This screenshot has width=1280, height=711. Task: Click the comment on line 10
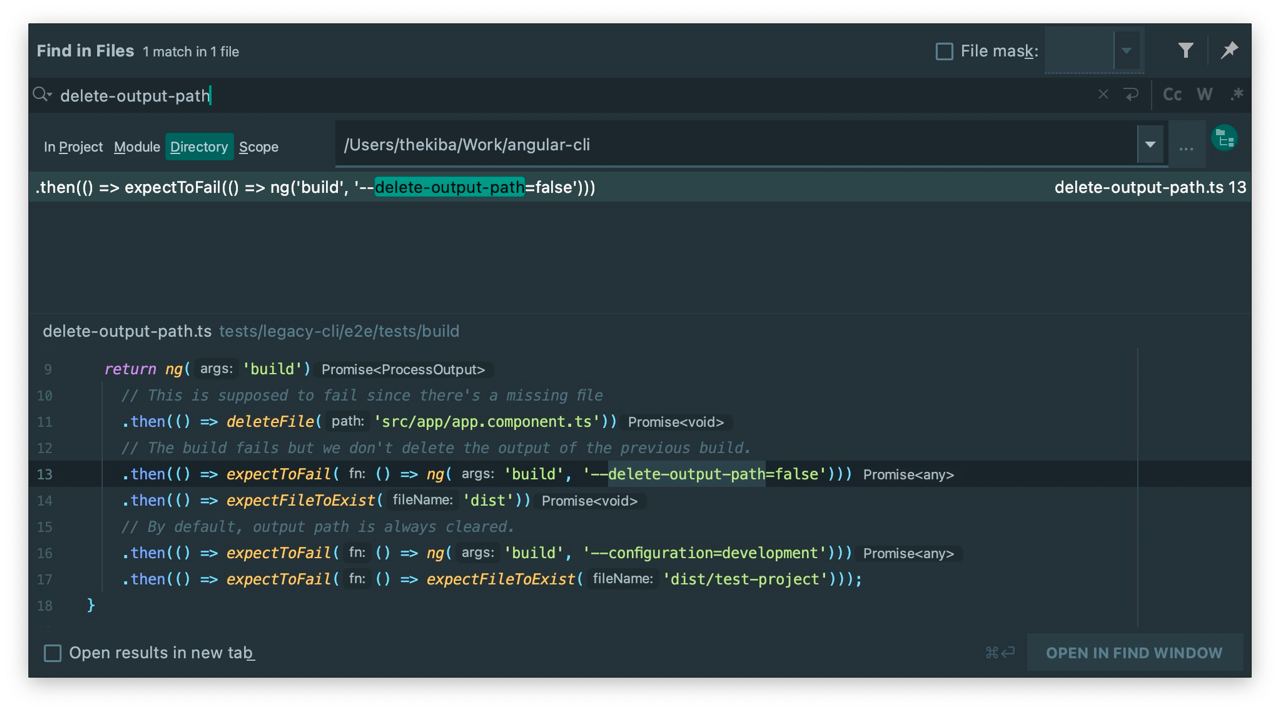point(362,396)
